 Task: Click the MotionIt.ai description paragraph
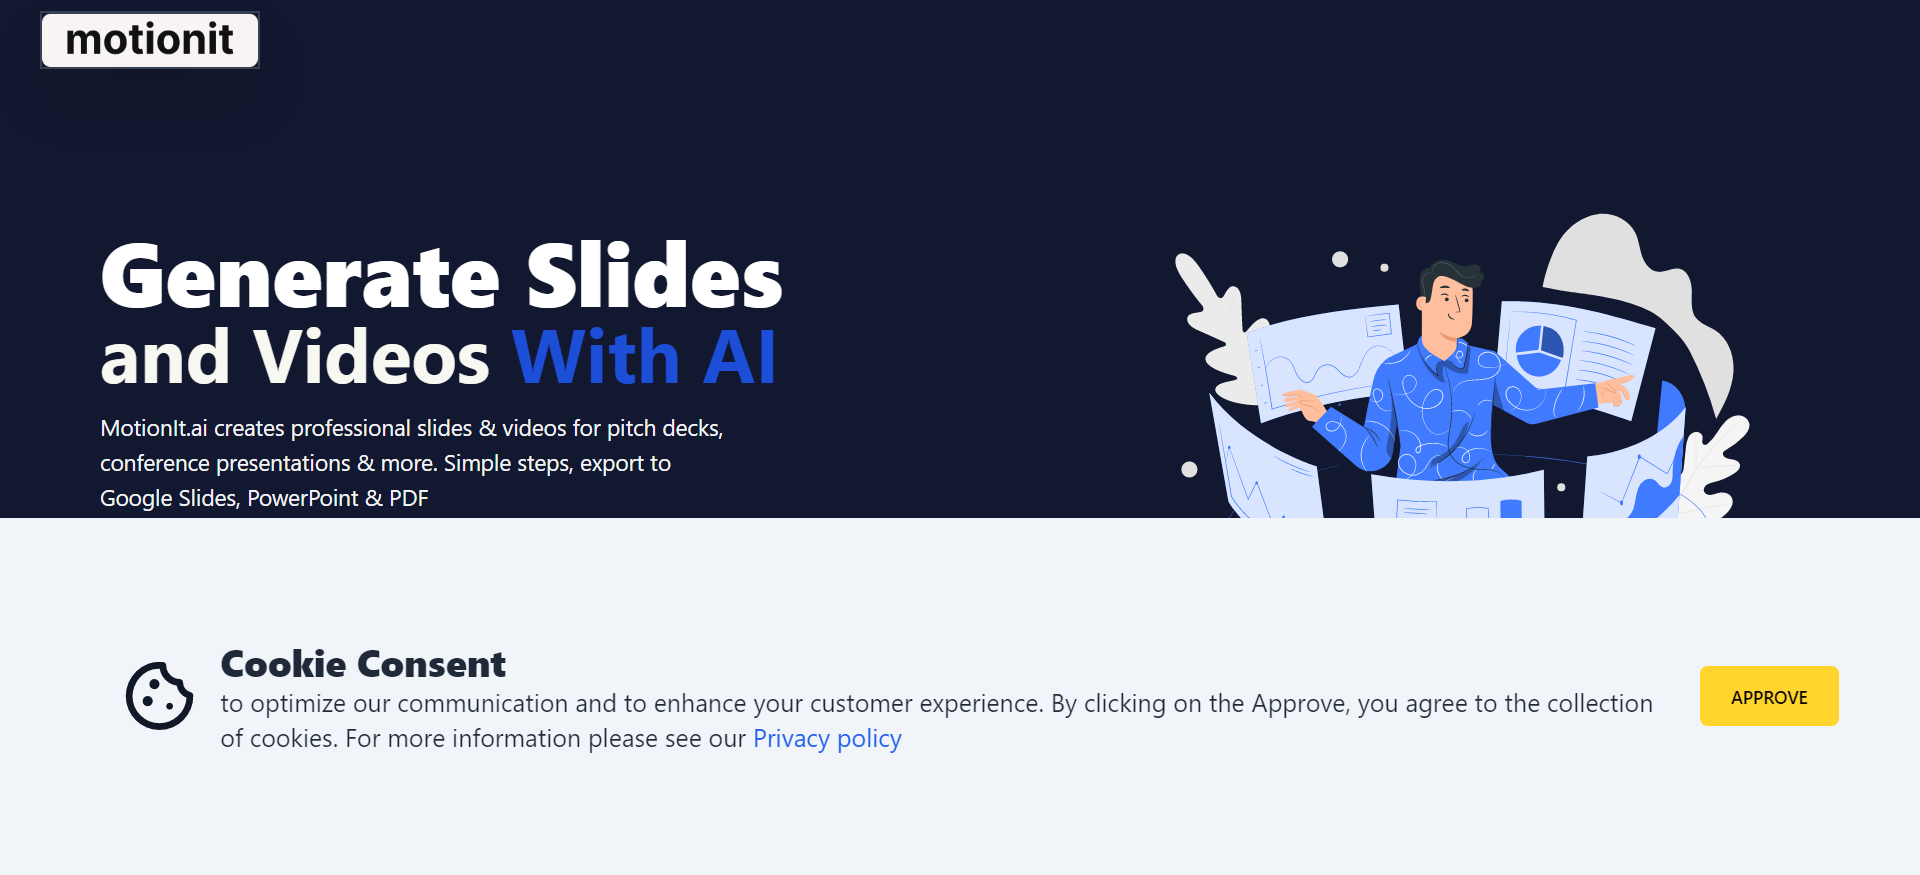pos(411,463)
